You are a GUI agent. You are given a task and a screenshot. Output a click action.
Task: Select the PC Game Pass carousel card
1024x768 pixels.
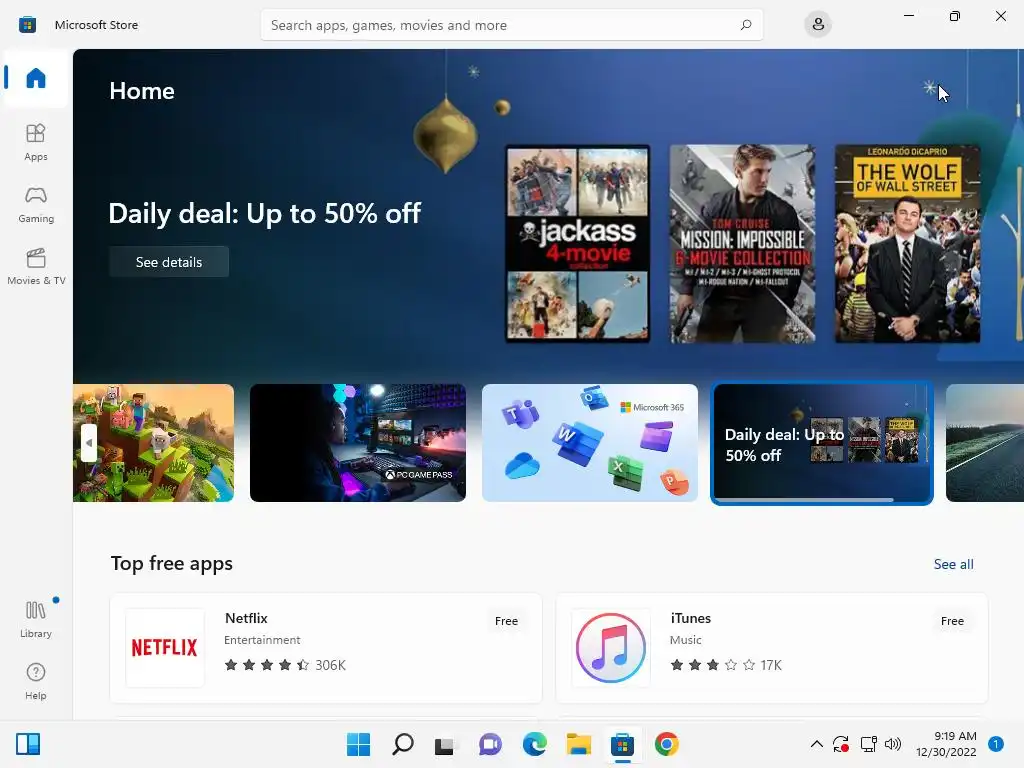tap(358, 443)
